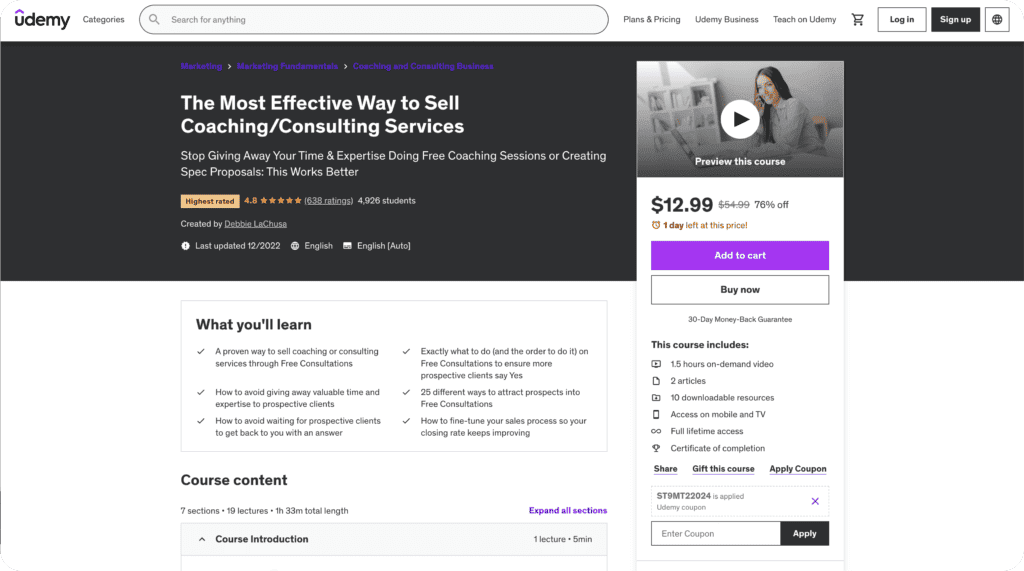The width and height of the screenshot is (1024, 571).
Task: Click the on-demand video icon
Action: pos(657,364)
